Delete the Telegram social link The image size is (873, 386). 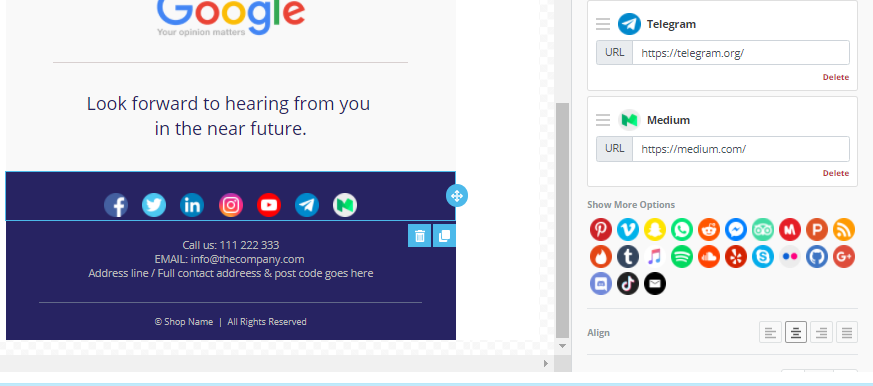836,77
